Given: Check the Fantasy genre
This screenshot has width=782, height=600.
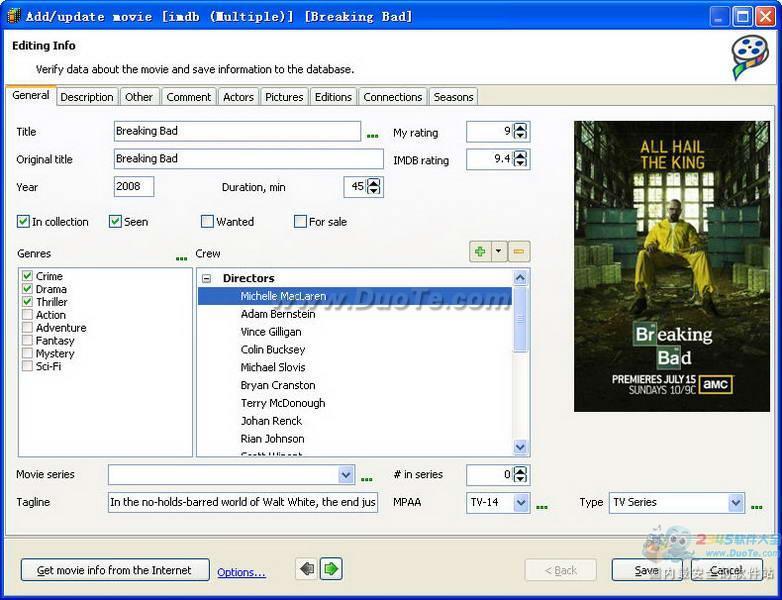Looking at the screenshot, I should 27,341.
